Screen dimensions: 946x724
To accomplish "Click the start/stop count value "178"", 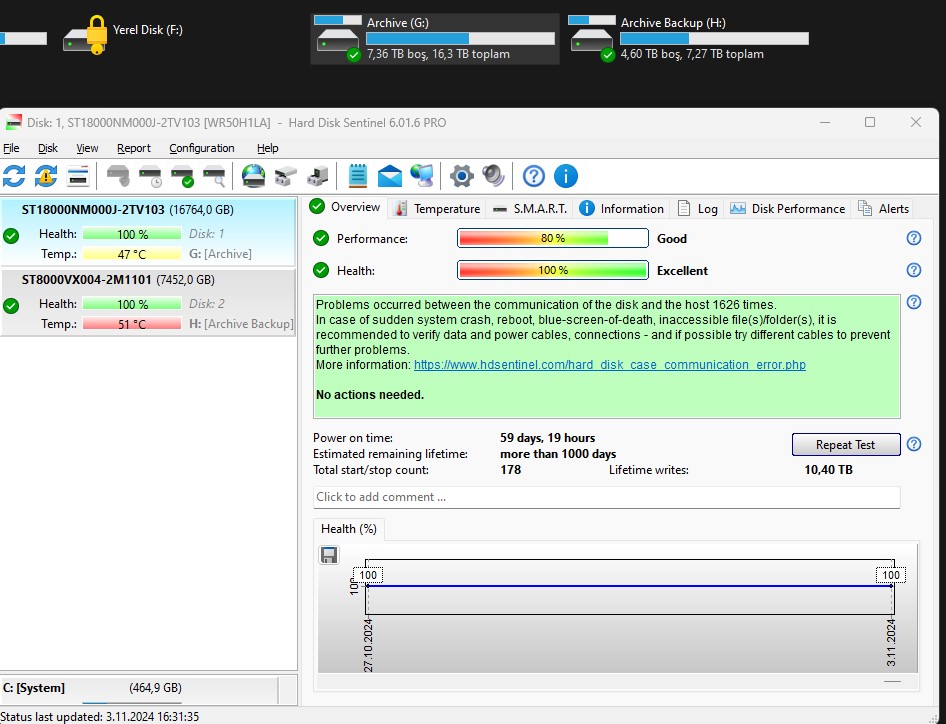I will pyautogui.click(x=510, y=469).
